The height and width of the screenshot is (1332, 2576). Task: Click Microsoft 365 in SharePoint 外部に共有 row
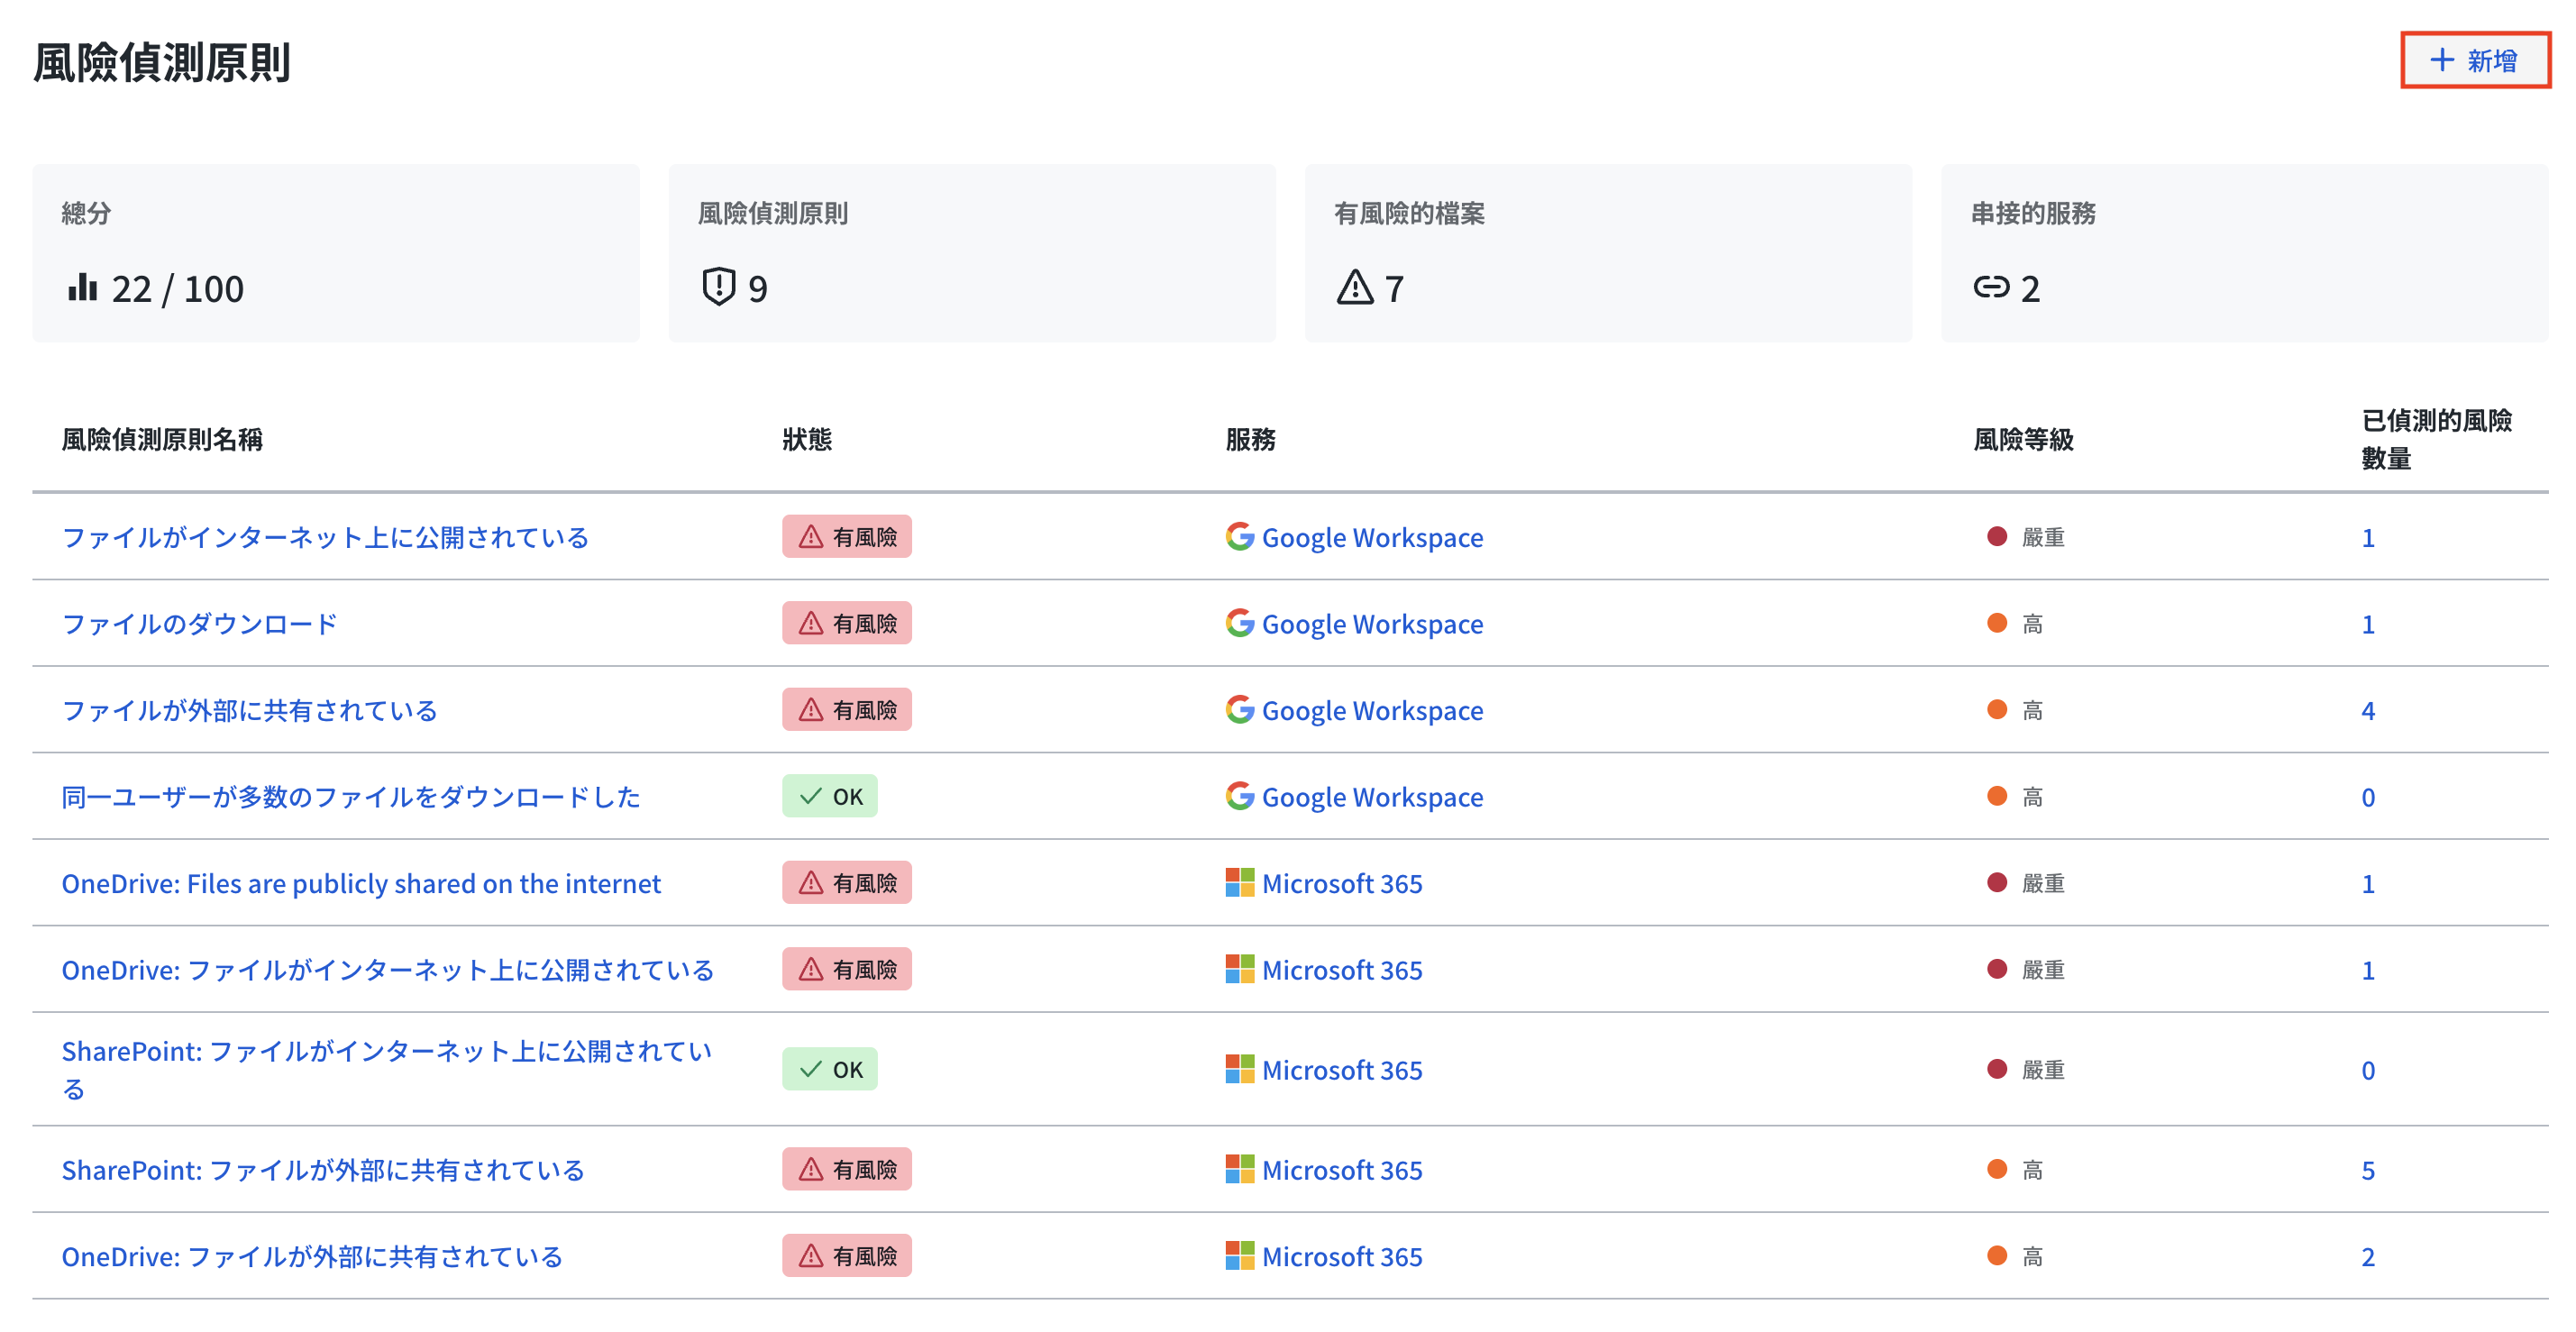click(x=1342, y=1170)
